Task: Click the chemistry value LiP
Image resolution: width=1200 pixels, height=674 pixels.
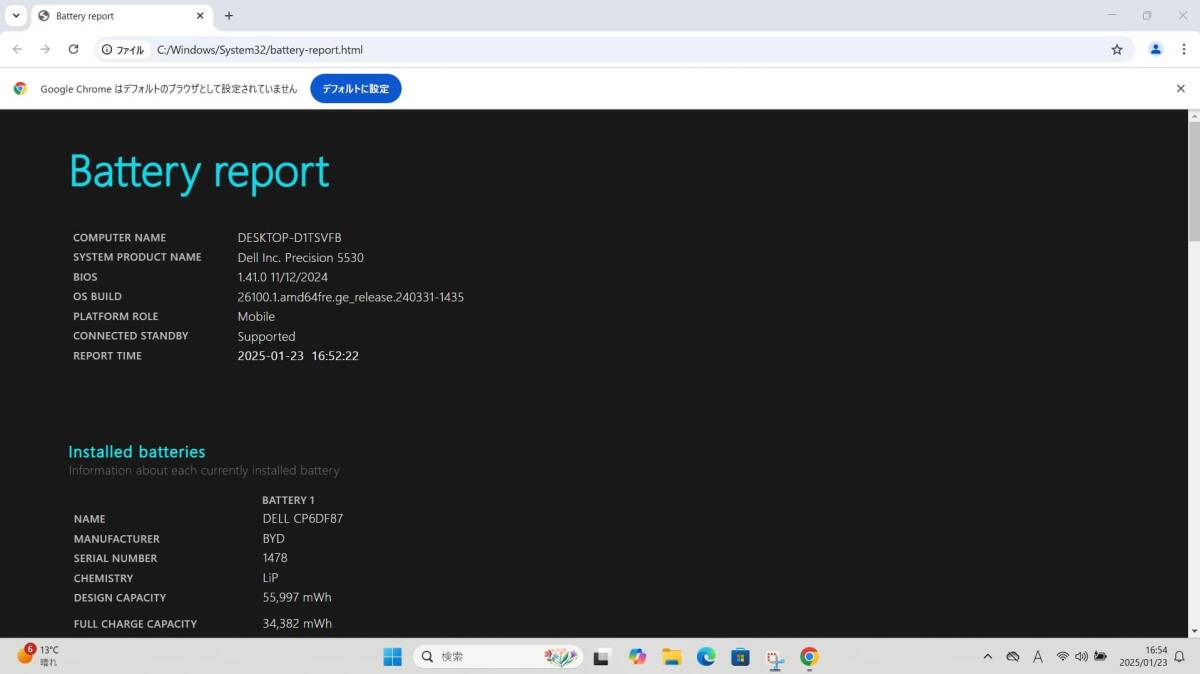Action: click(x=270, y=578)
